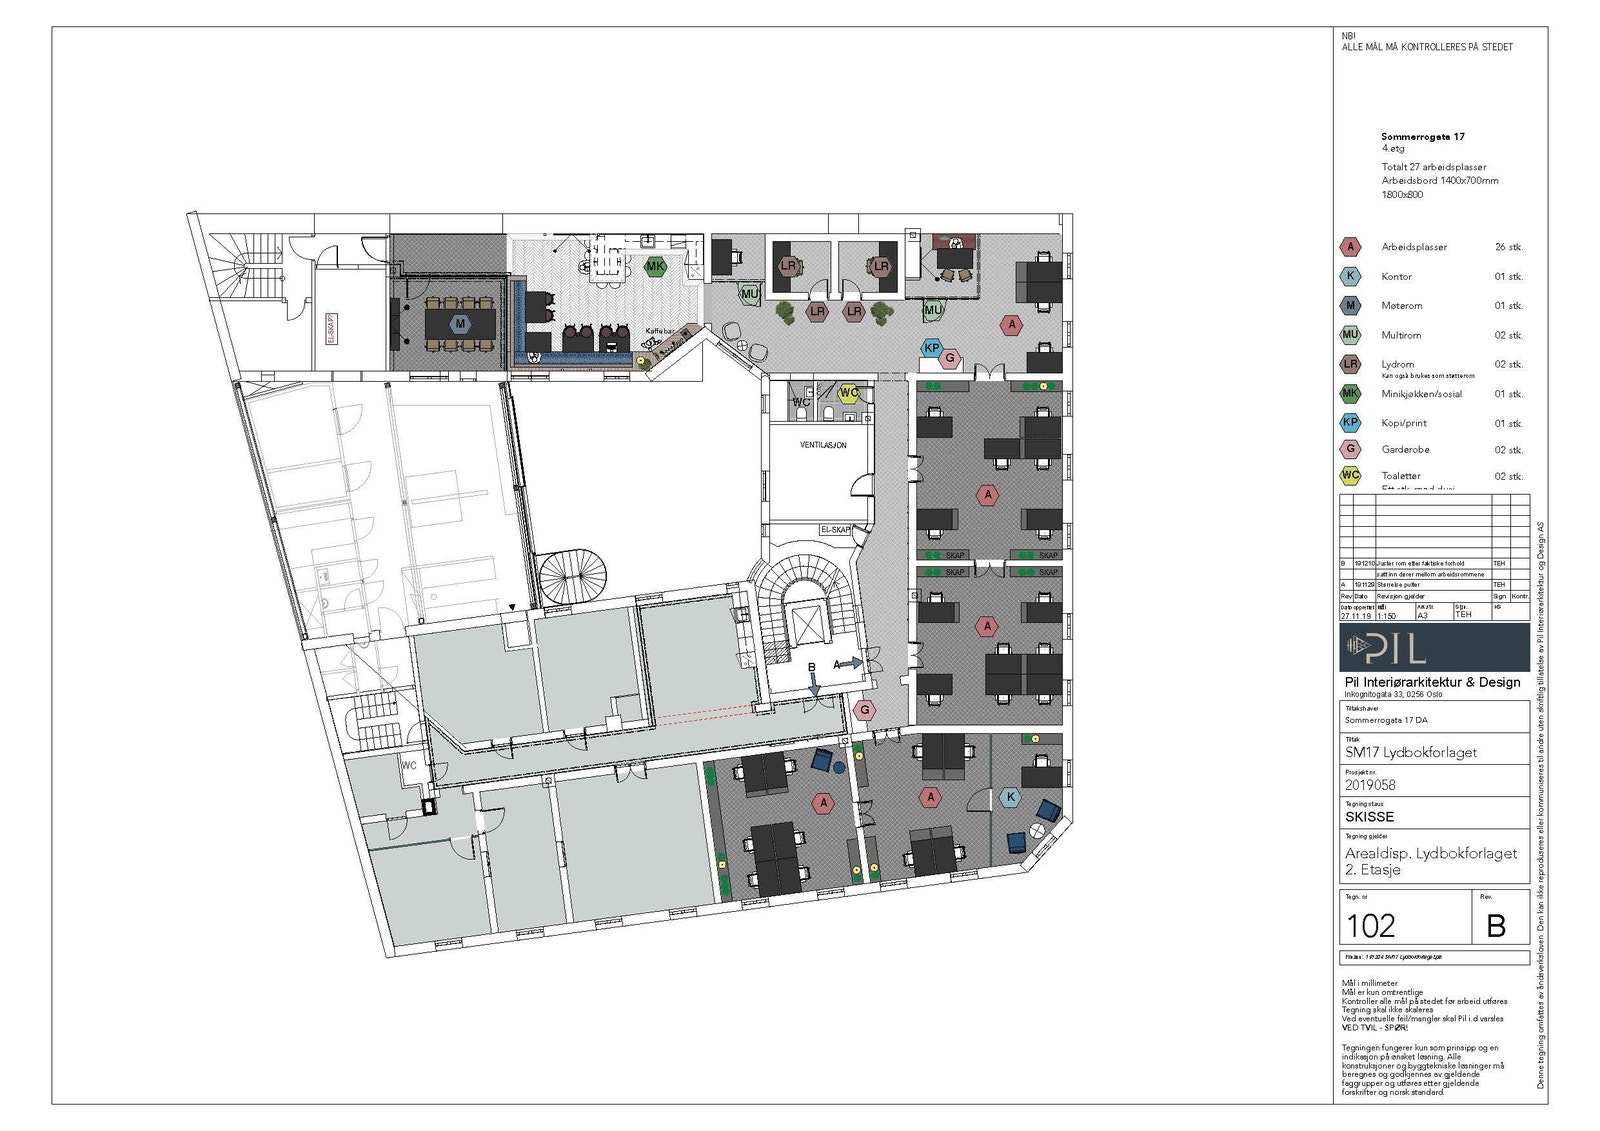The image size is (1600, 1131).
Task: Click the large revision letter B
Action: (x=1496, y=926)
